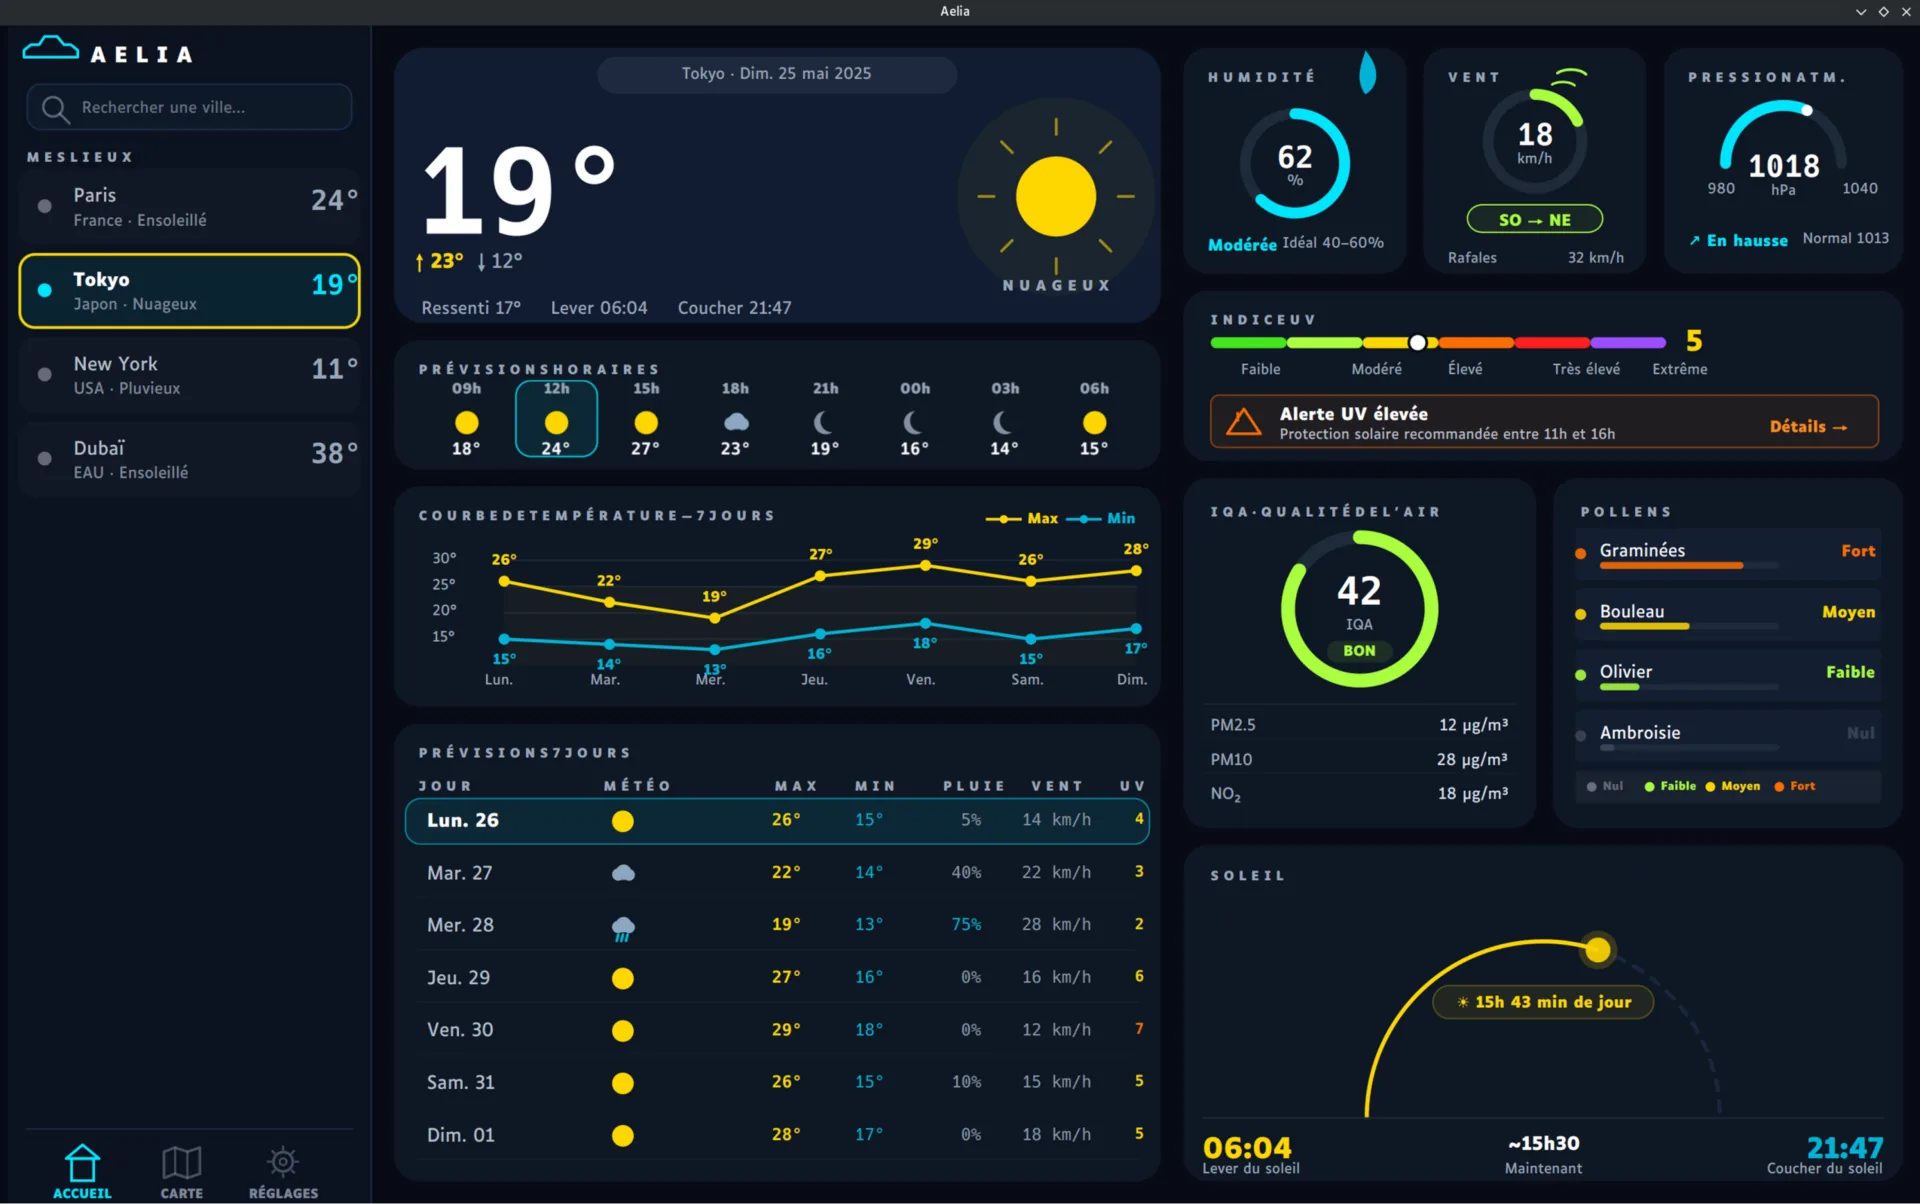Open UV alert Détails link

[x=1808, y=427]
